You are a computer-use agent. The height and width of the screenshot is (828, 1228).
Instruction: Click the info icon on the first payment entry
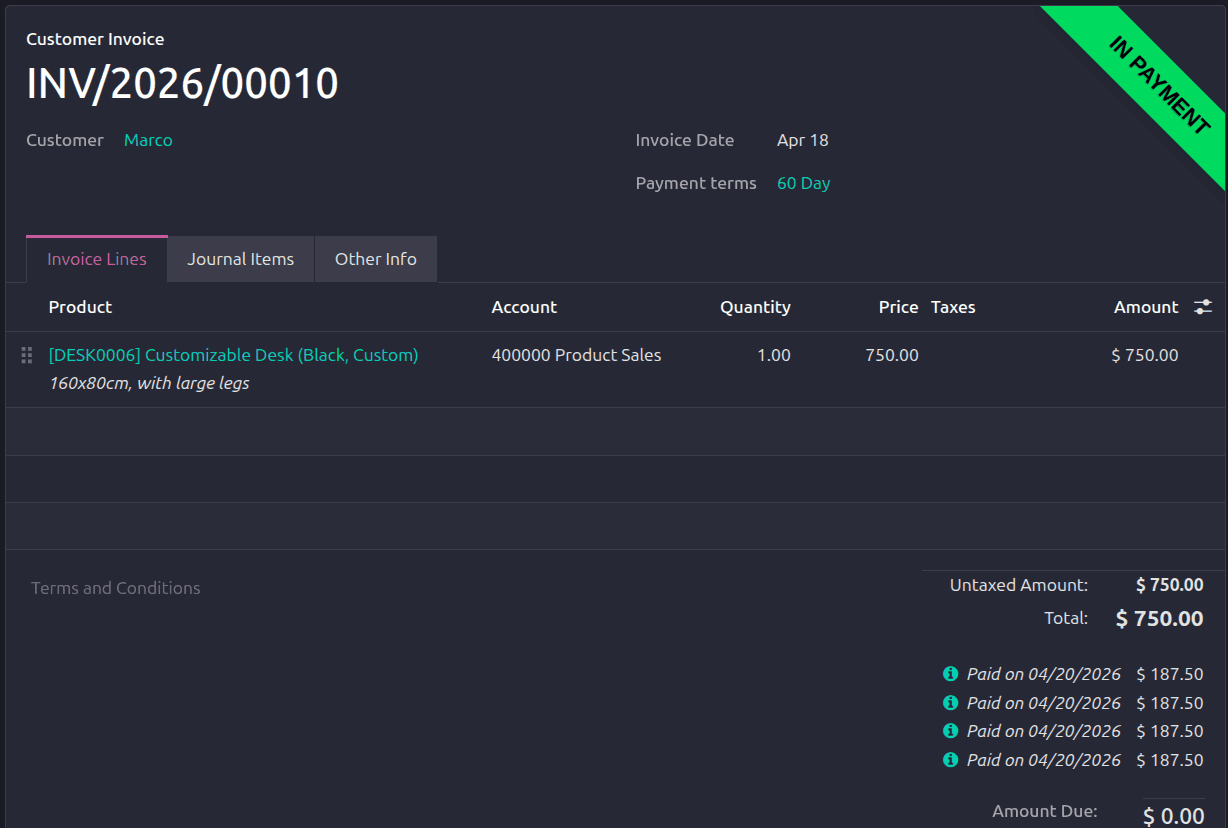point(950,674)
